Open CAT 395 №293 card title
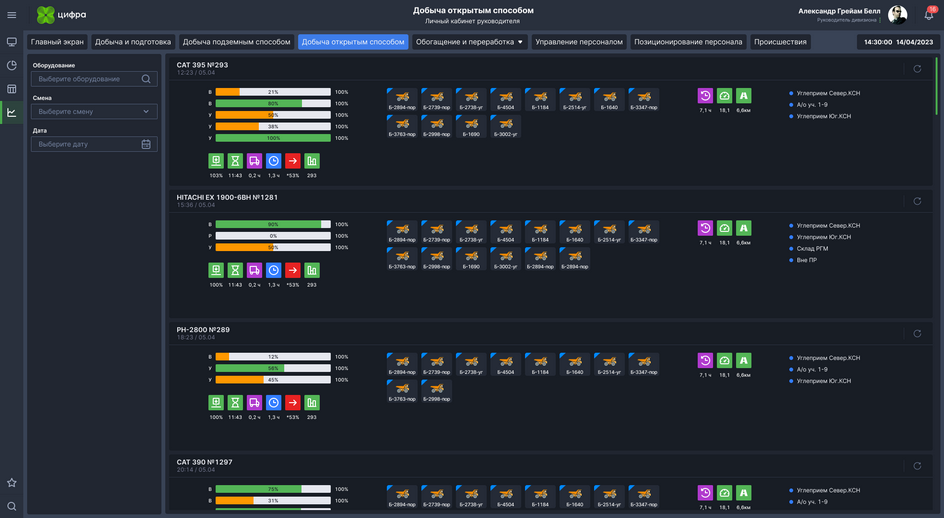Viewport: 944px width, 518px height. coord(202,65)
